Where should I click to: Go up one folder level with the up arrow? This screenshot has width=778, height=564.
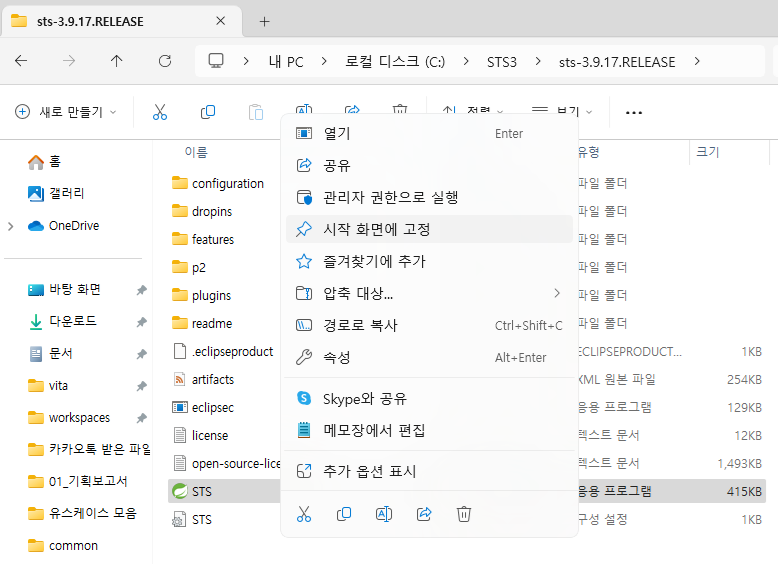point(117,61)
